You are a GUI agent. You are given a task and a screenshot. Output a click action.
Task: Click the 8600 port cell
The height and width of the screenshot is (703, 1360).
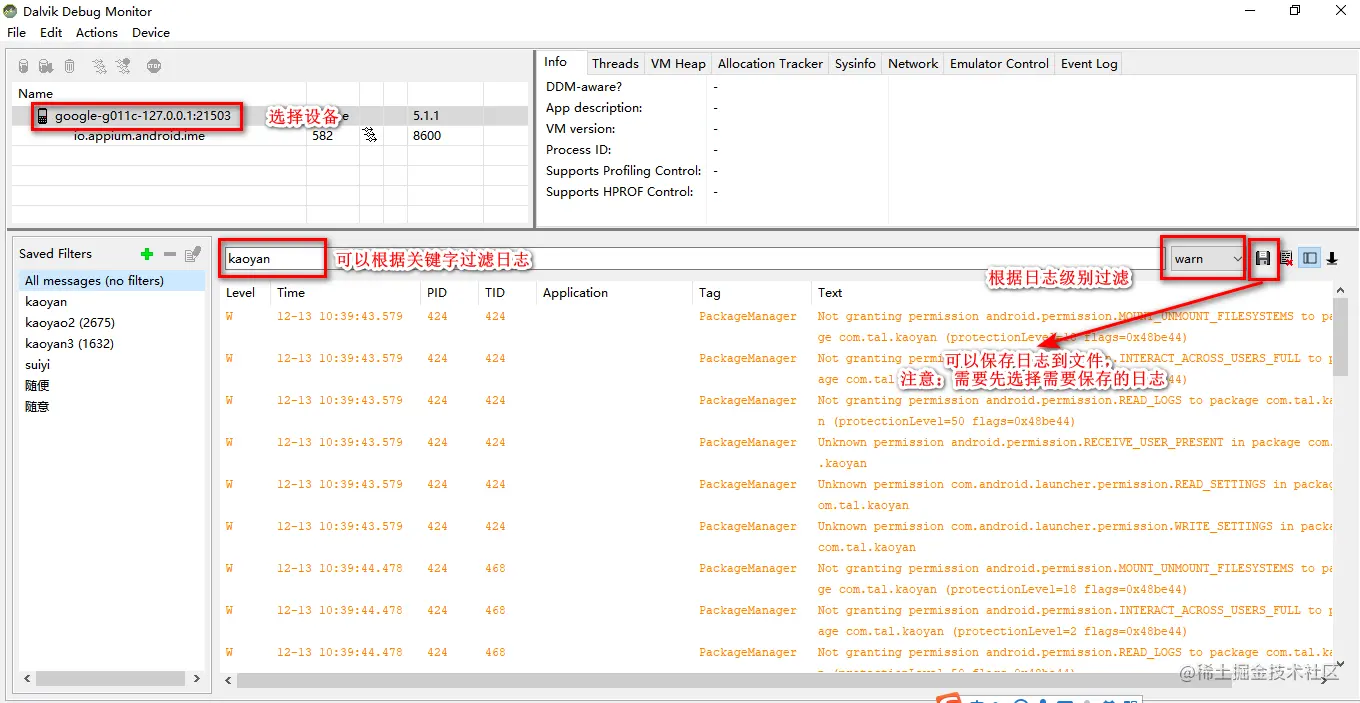pyautogui.click(x=427, y=135)
